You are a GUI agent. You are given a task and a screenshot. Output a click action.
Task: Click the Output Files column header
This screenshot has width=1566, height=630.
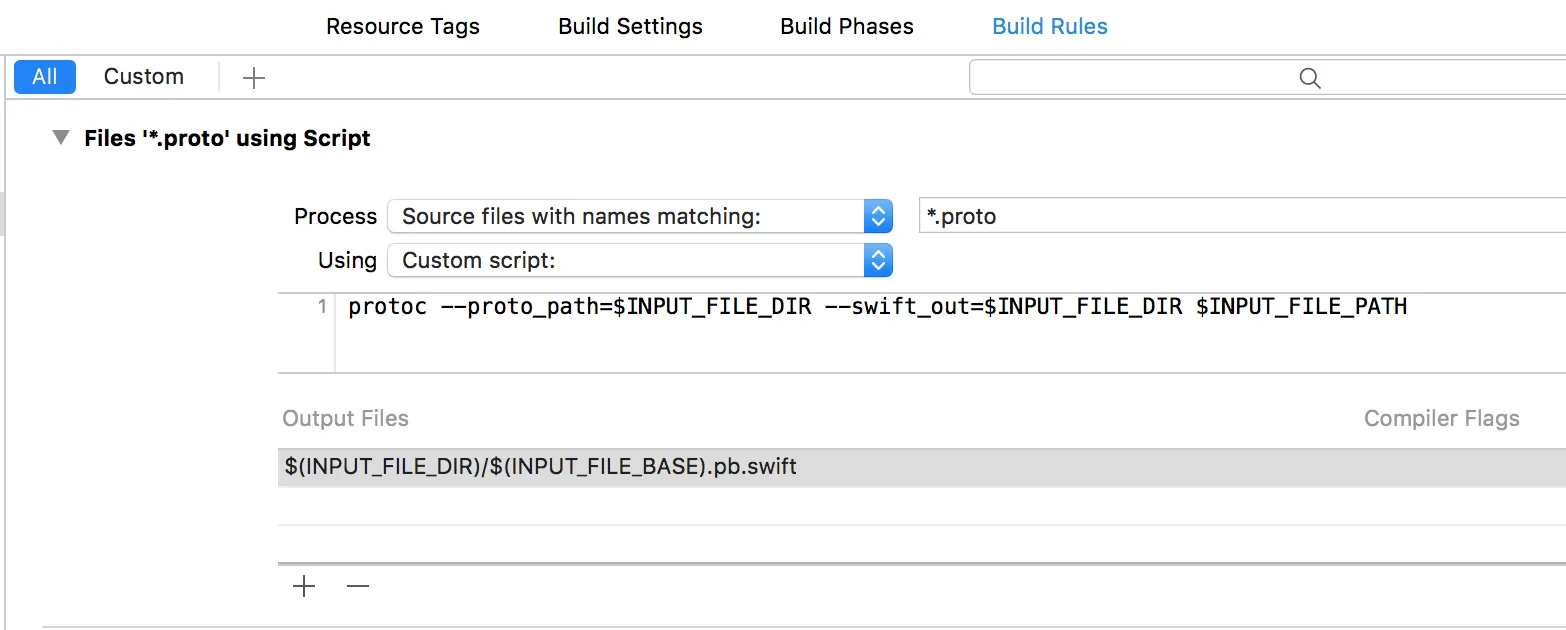[x=345, y=419]
